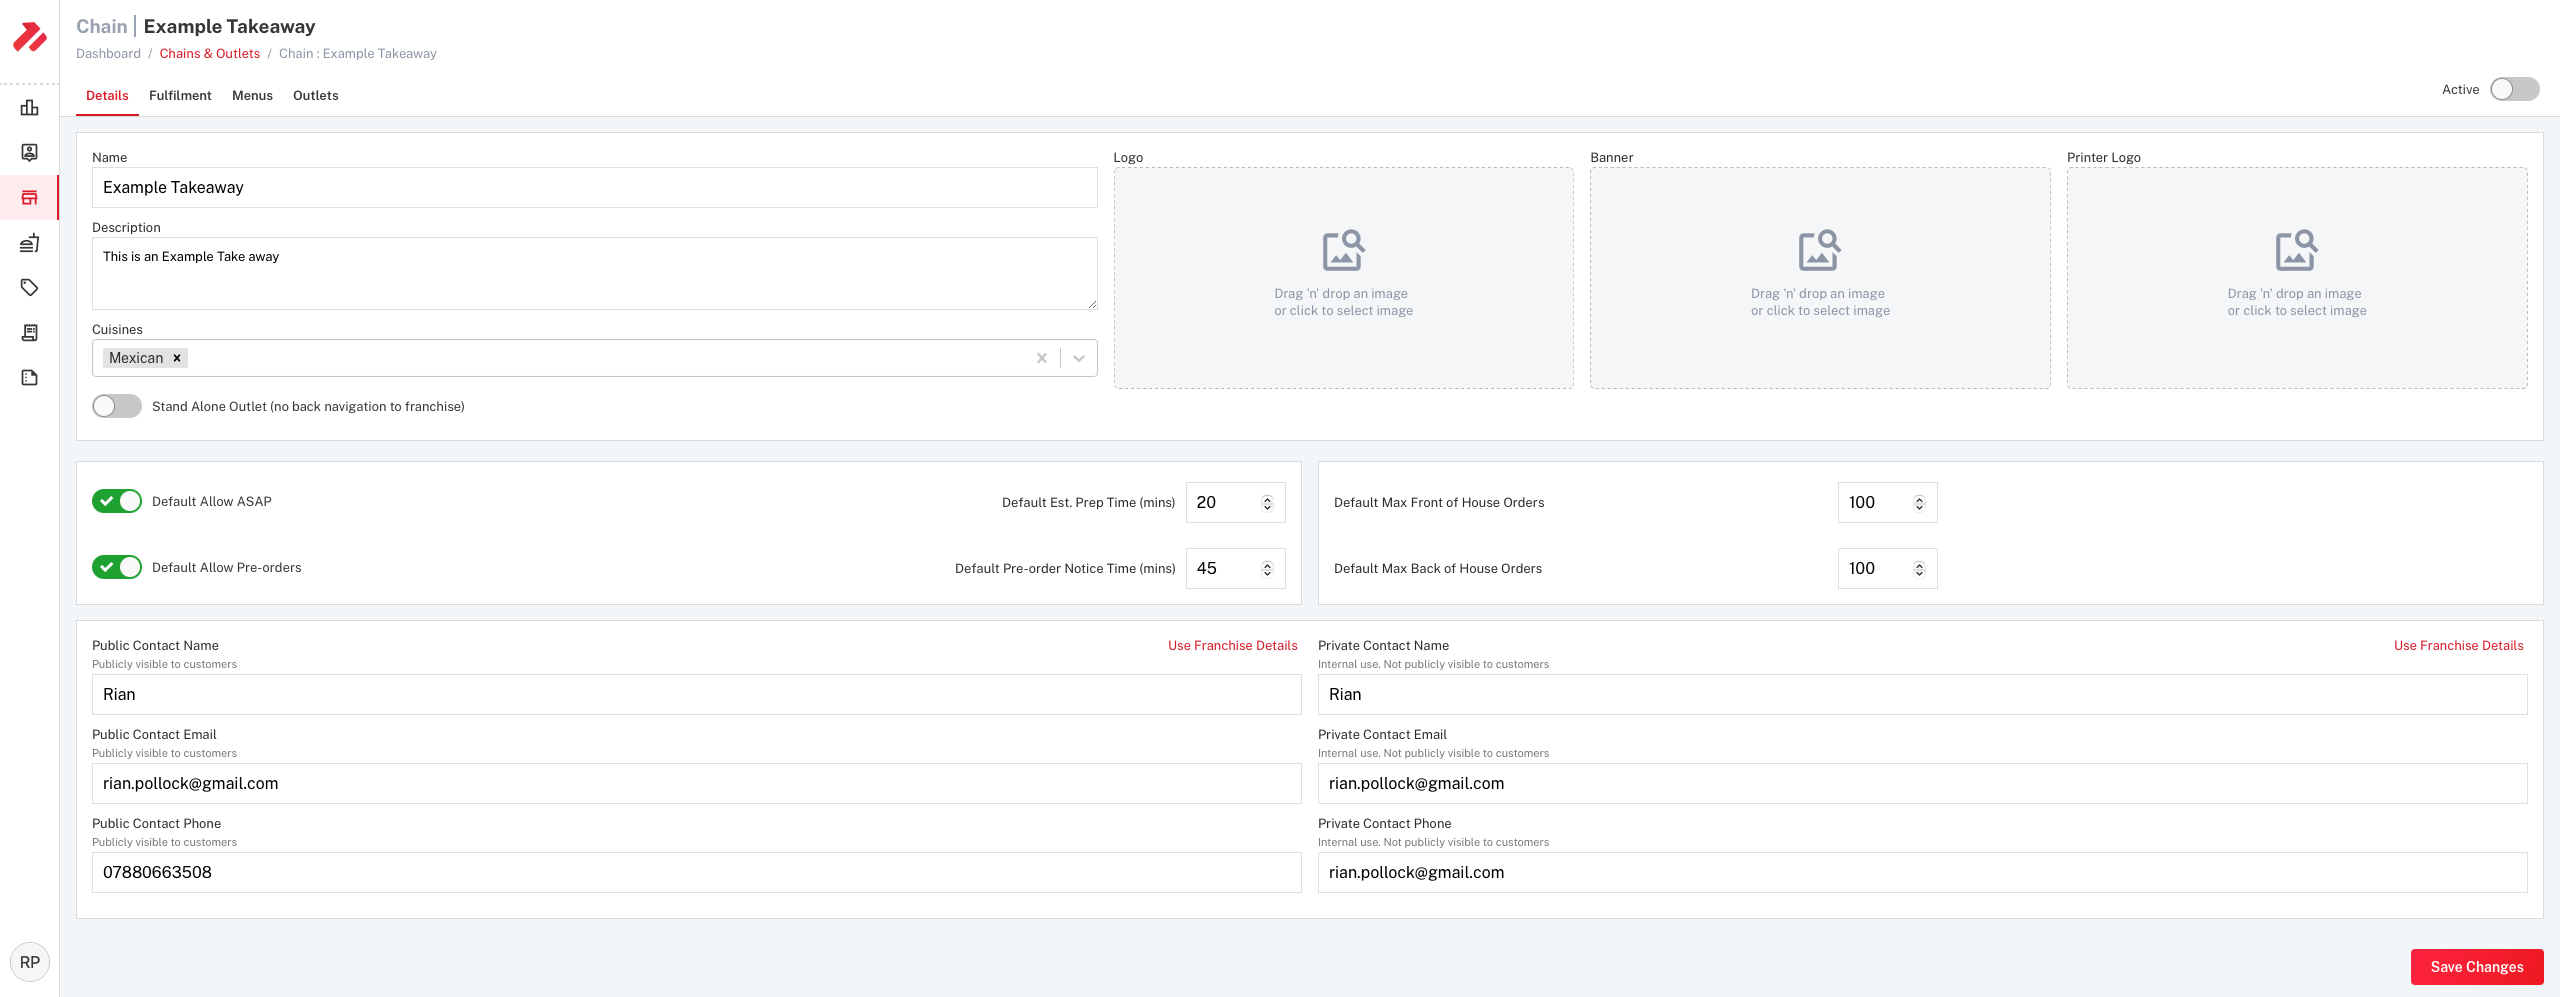Image resolution: width=2560 pixels, height=997 pixels.
Task: Focus the Public Contact Phone field
Action: [697, 873]
